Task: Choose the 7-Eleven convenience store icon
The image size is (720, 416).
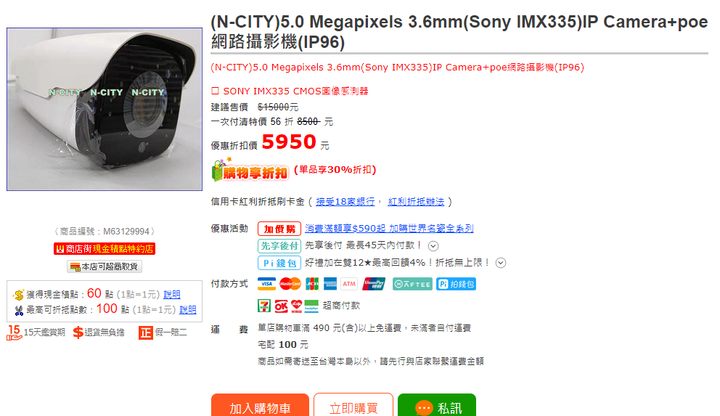Action: click(x=264, y=305)
